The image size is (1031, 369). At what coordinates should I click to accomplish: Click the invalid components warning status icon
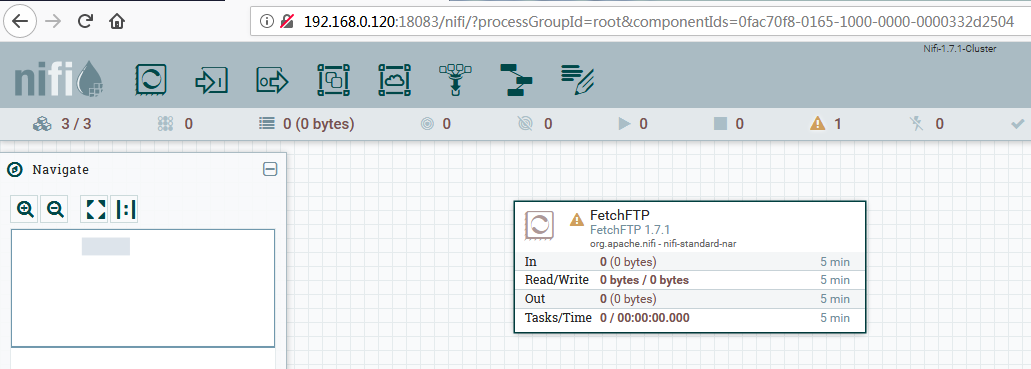click(x=817, y=123)
